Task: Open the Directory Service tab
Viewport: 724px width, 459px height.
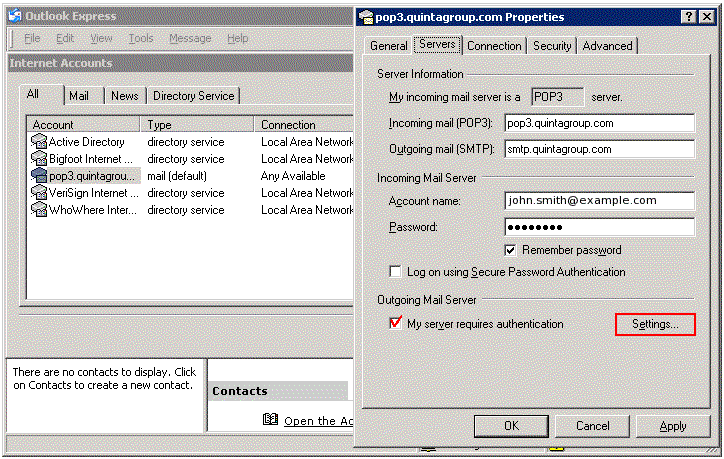Action: (193, 96)
